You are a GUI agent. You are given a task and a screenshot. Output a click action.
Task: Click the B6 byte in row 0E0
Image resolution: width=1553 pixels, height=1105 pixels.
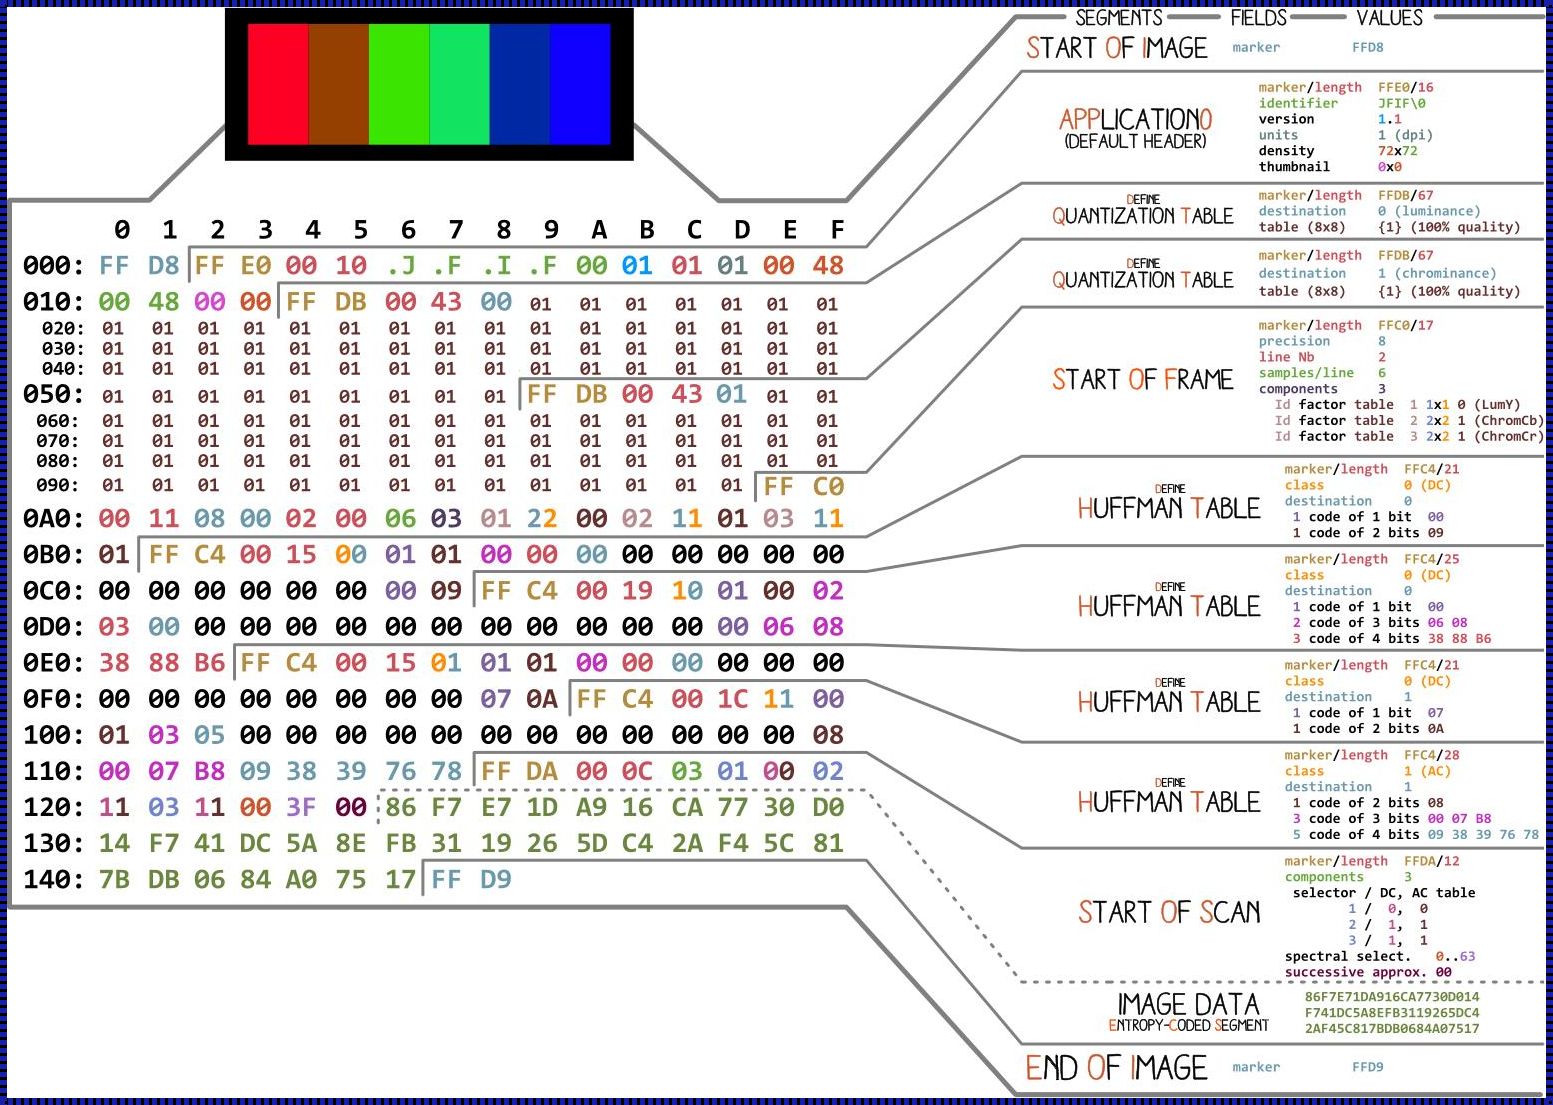click(209, 663)
